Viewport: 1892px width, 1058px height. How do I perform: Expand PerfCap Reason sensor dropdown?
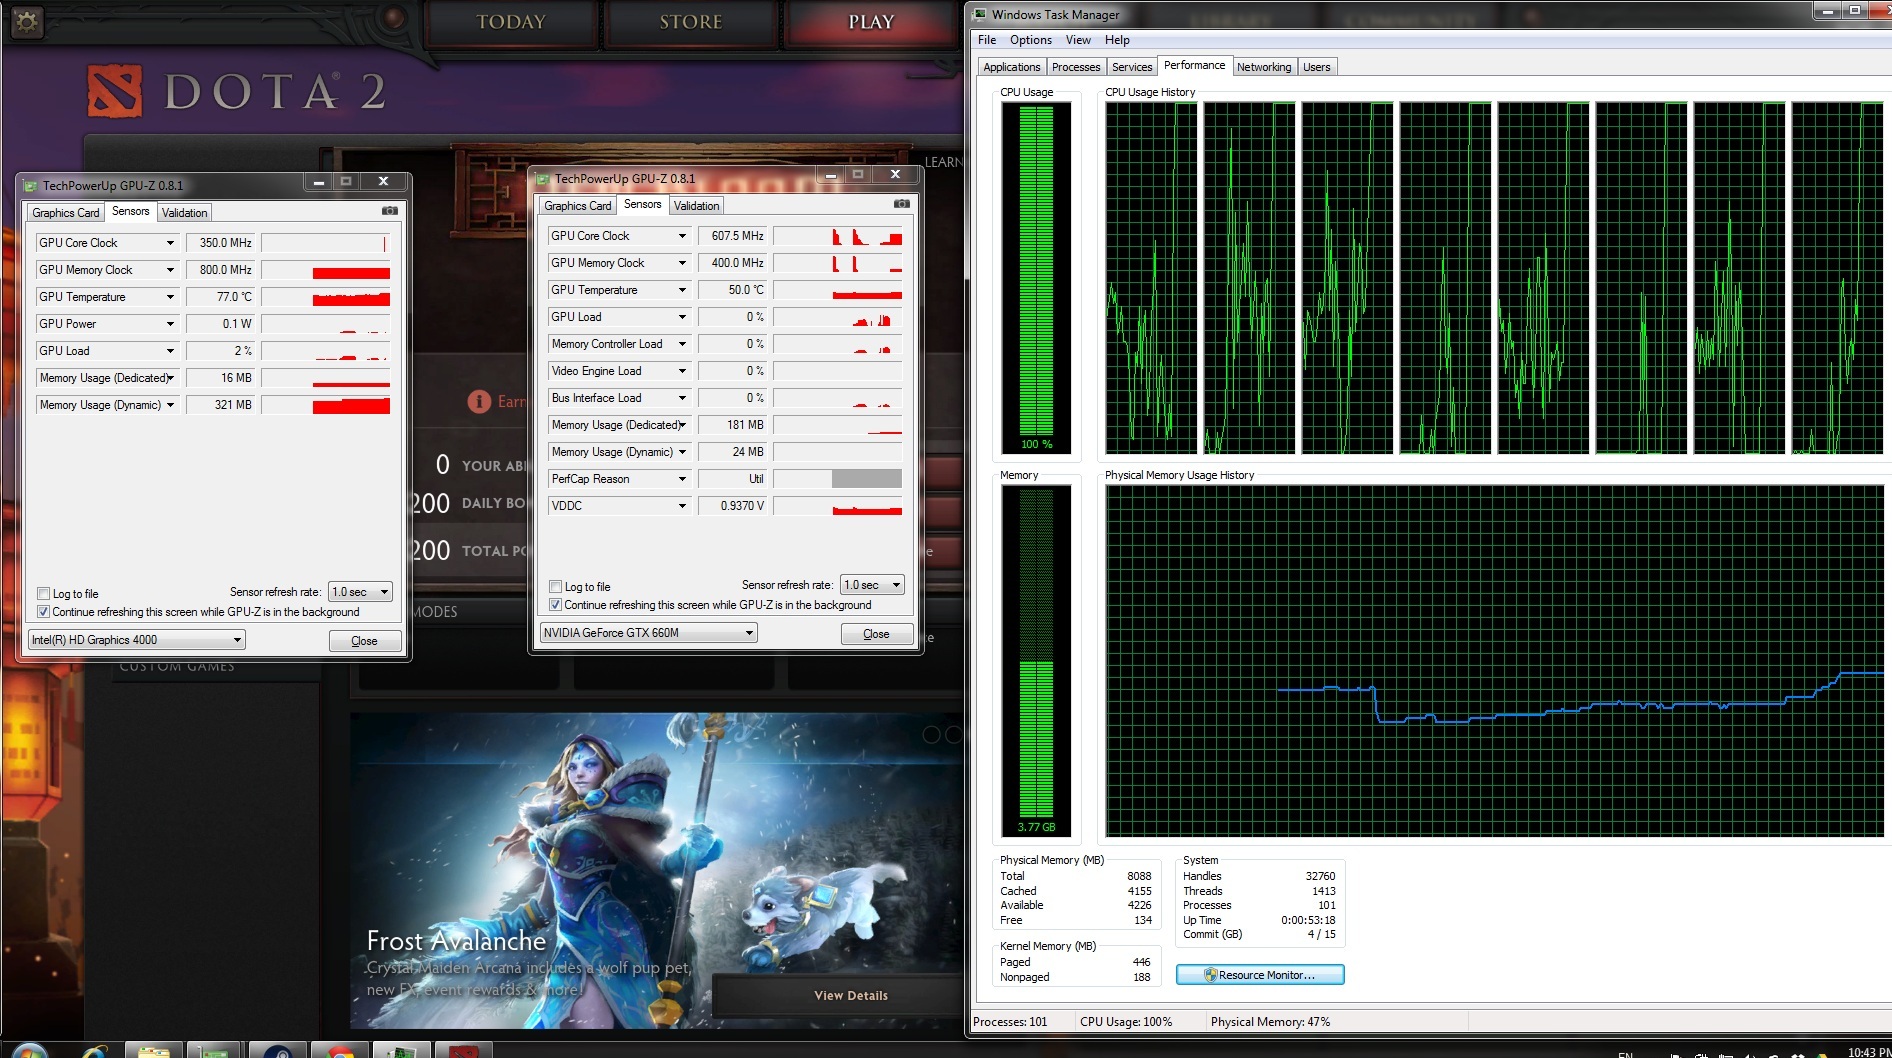tap(682, 479)
